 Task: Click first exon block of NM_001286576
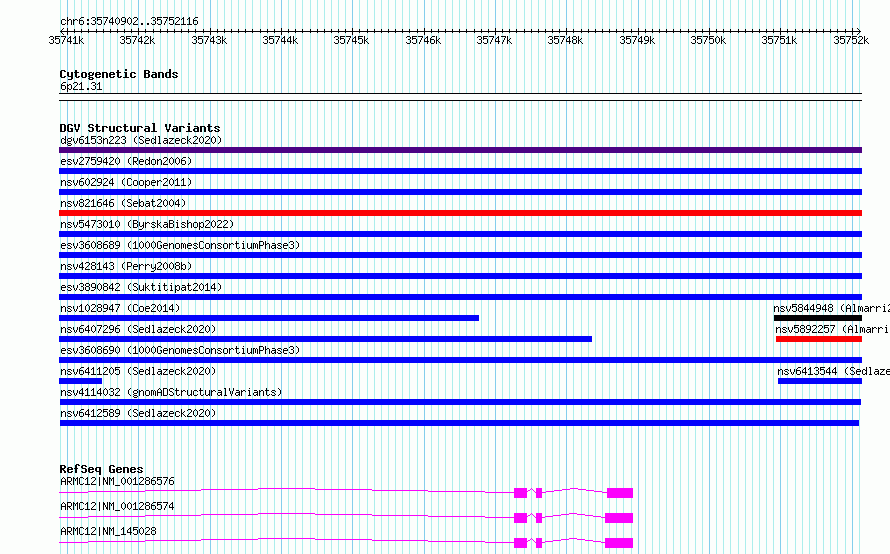coord(520,493)
